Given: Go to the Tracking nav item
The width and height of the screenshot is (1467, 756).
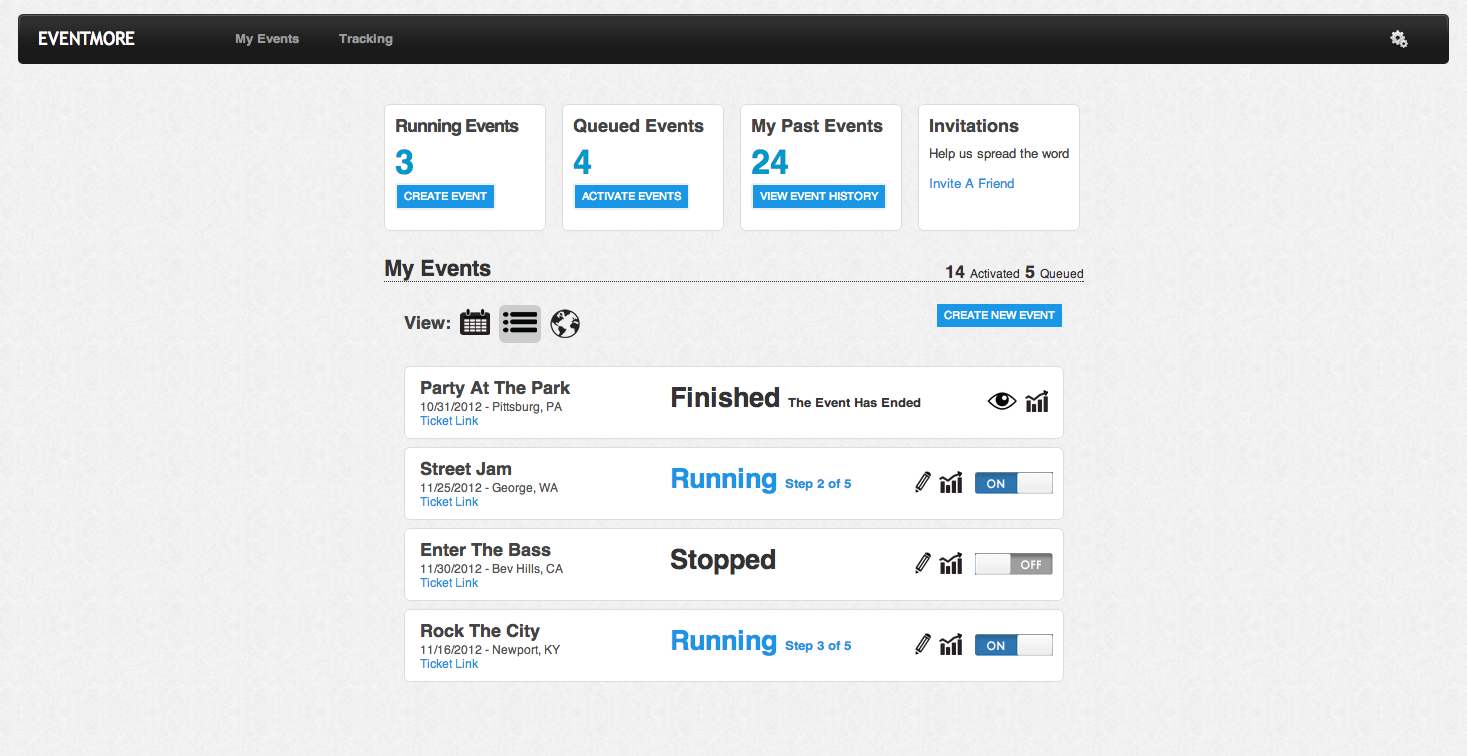Looking at the screenshot, I should point(366,39).
